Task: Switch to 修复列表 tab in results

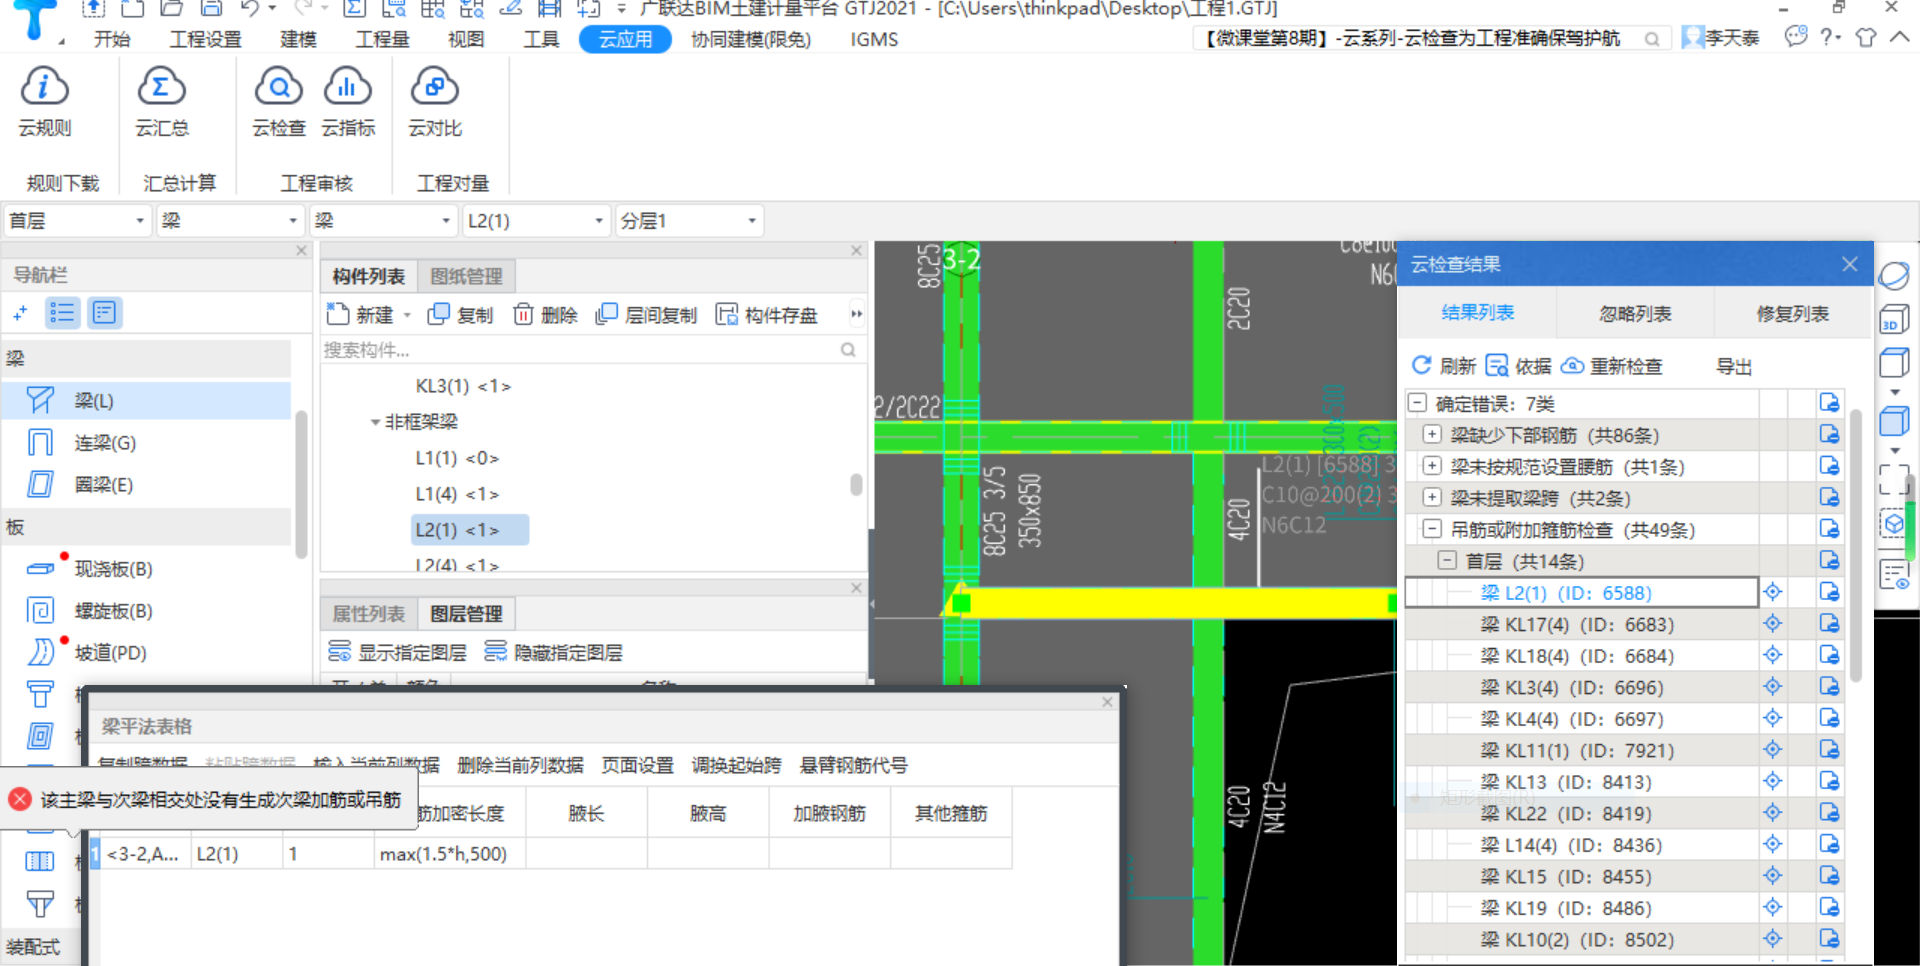Action: [x=1792, y=314]
